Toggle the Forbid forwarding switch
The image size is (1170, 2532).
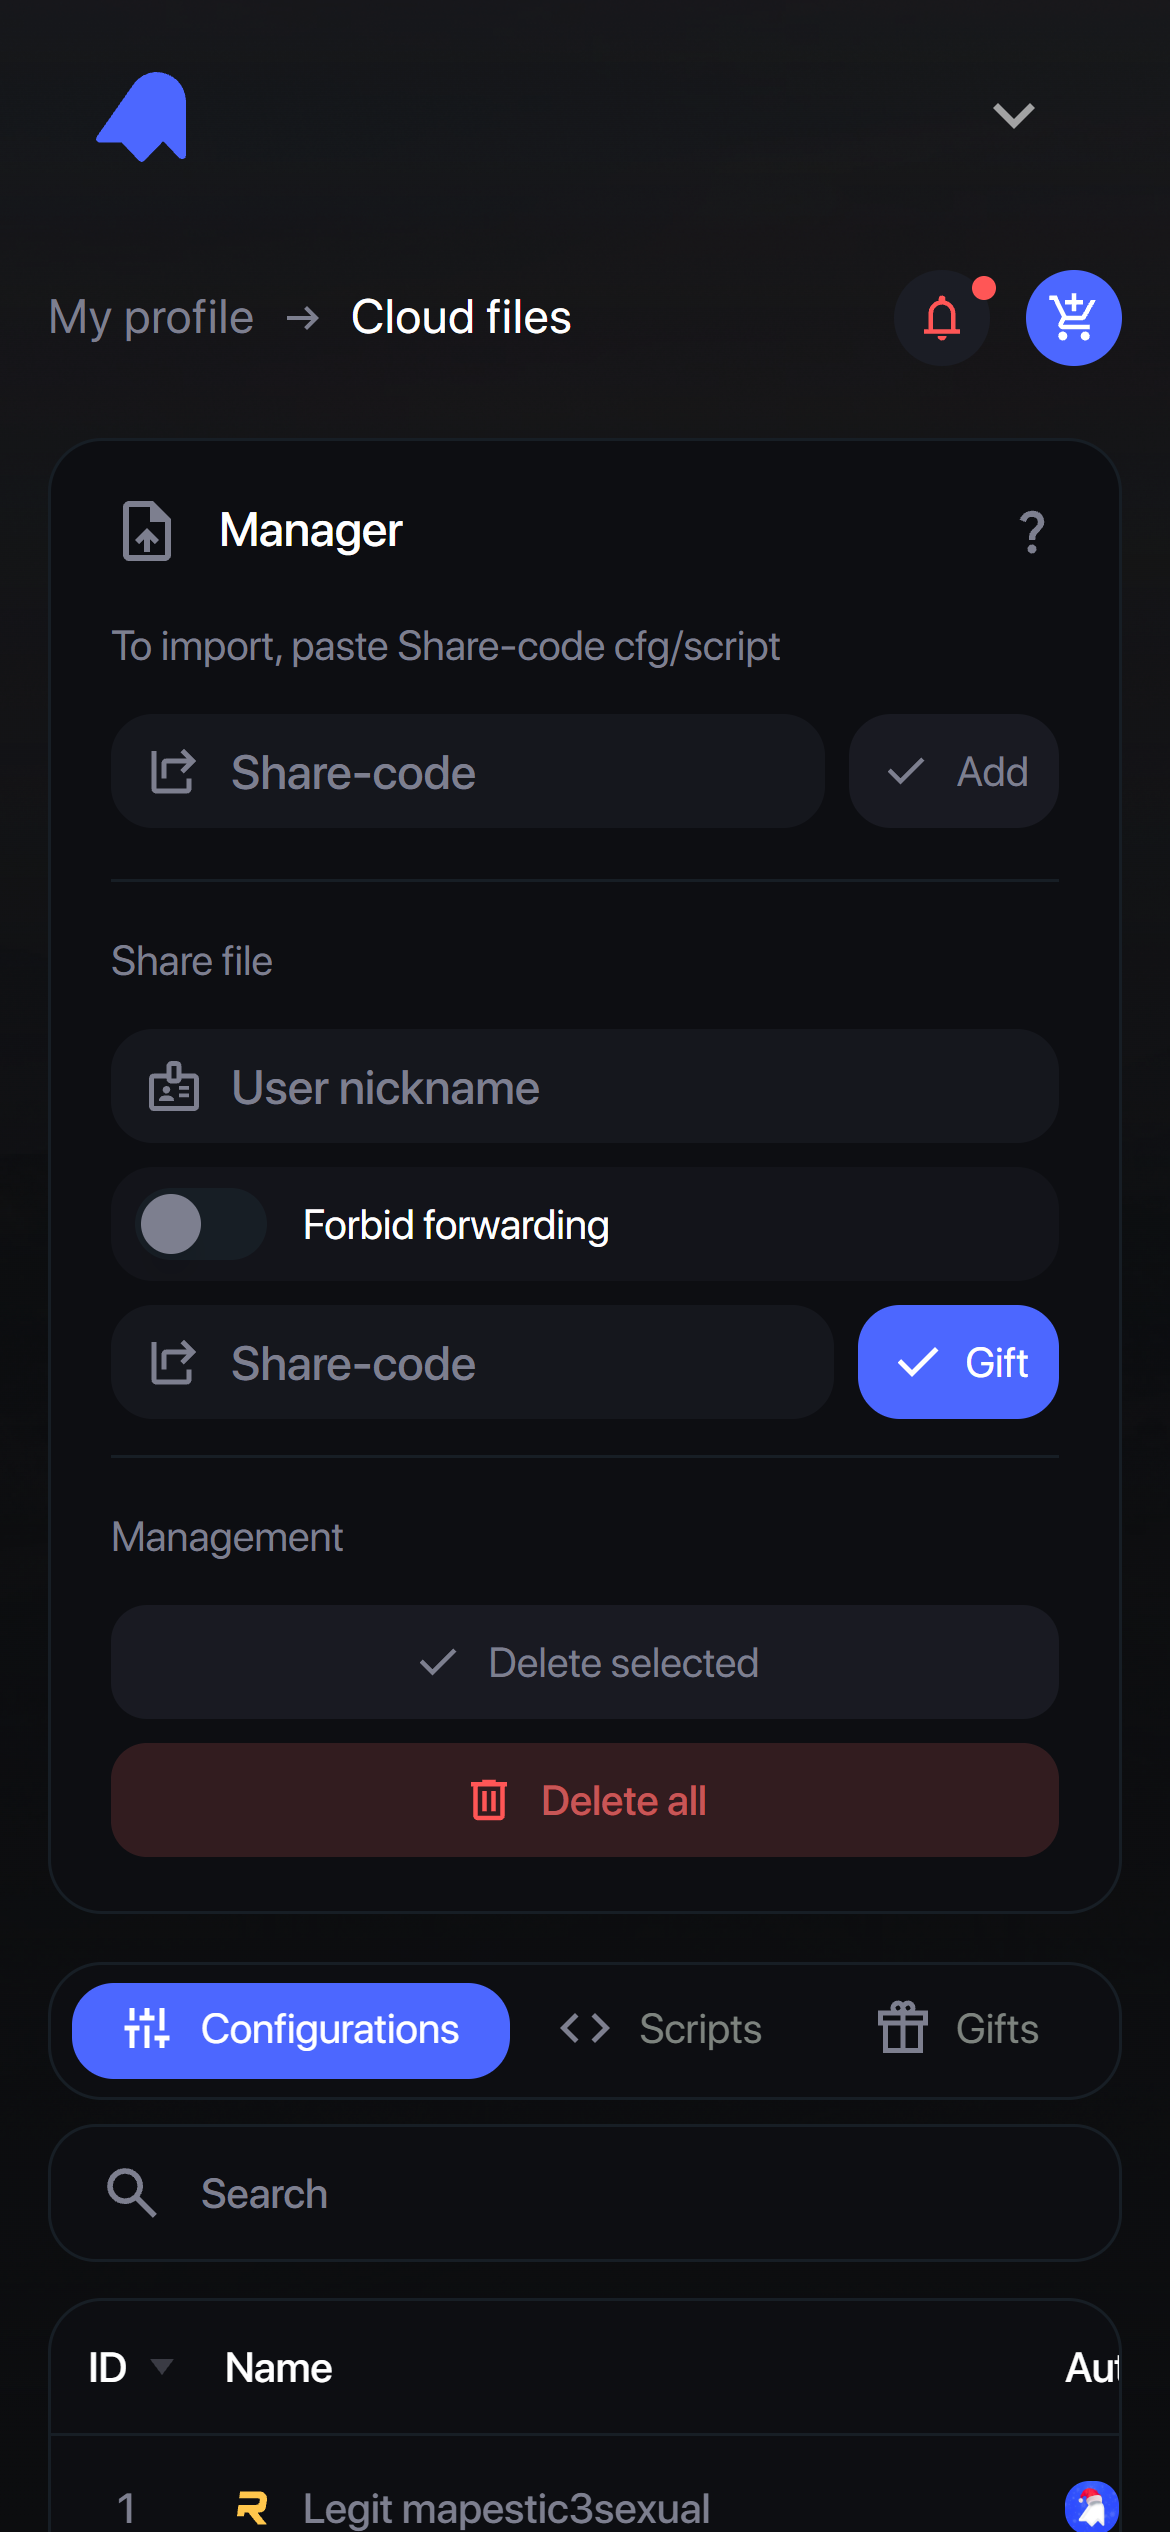[x=201, y=1224]
